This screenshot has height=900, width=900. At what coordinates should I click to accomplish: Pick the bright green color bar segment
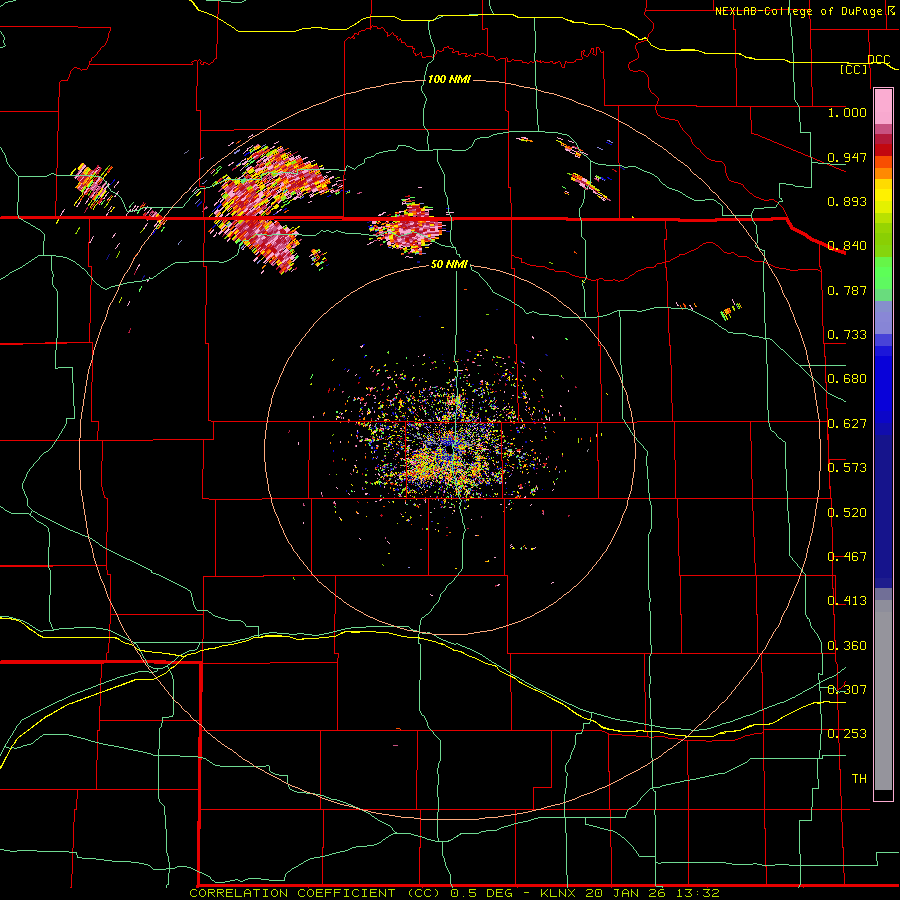[883, 273]
